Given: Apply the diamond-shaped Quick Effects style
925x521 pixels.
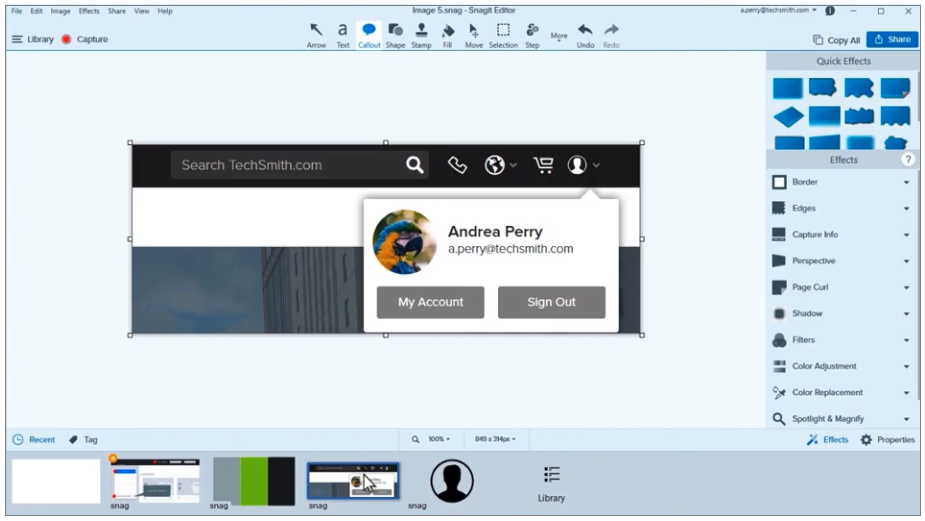Looking at the screenshot, I should [788, 117].
